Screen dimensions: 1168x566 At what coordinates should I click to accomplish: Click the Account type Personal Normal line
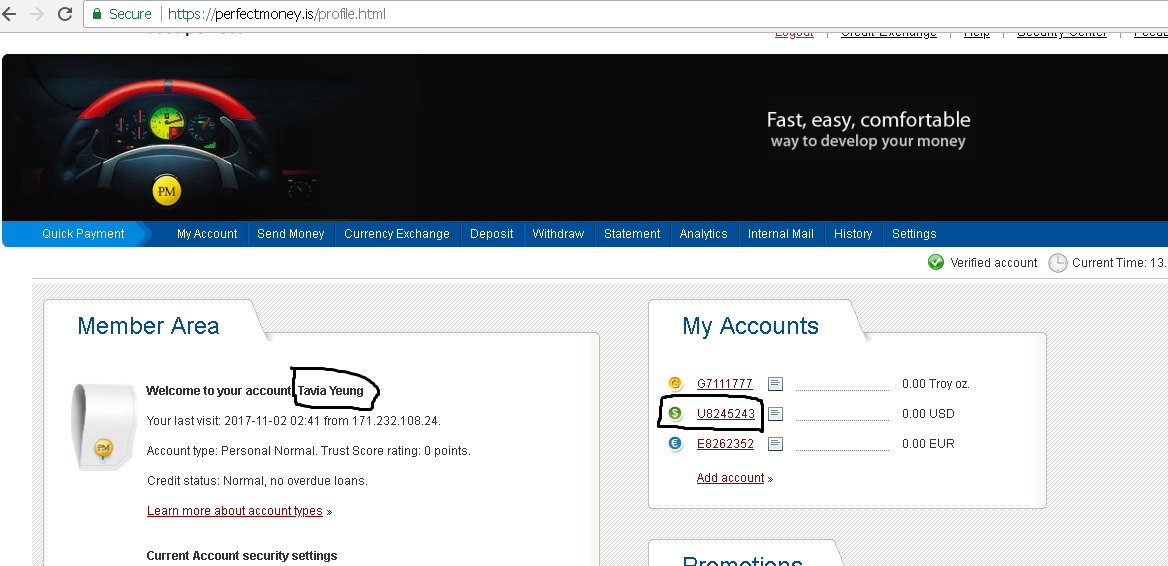(308, 451)
